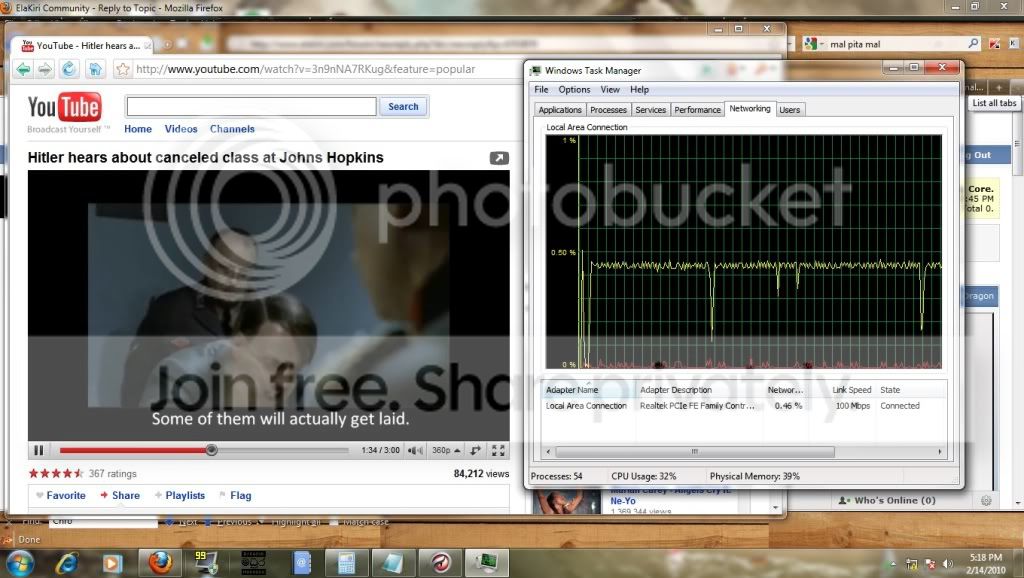Viewport: 1024px width, 578px height.
Task: Enter fullscreen in YouTube player
Action: pos(498,450)
